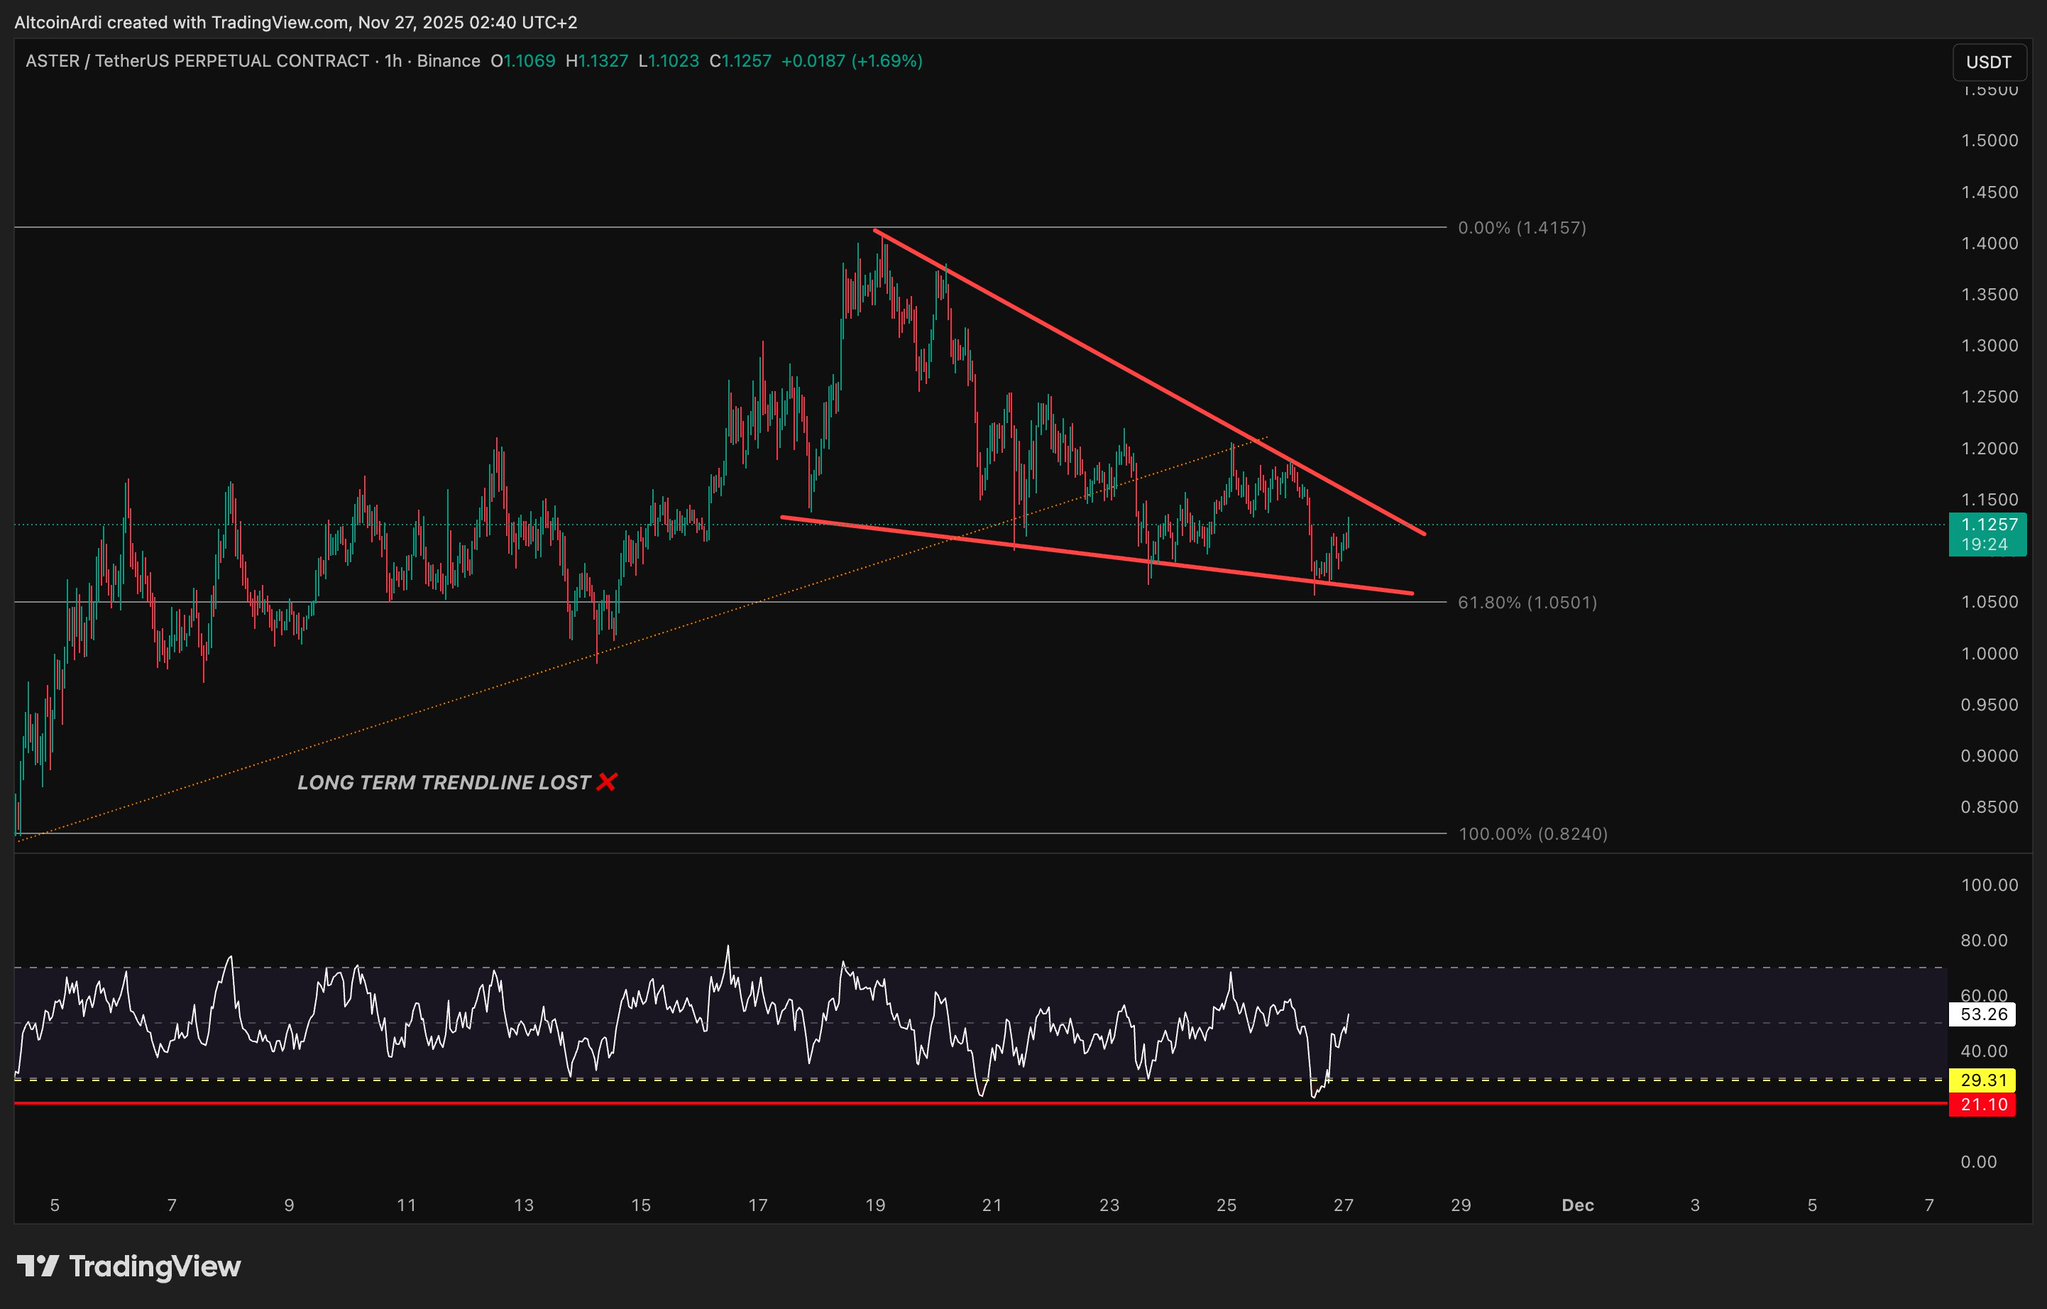Click the TradingView logo icon
Screen dimensions: 2047x1309
click(38, 1266)
